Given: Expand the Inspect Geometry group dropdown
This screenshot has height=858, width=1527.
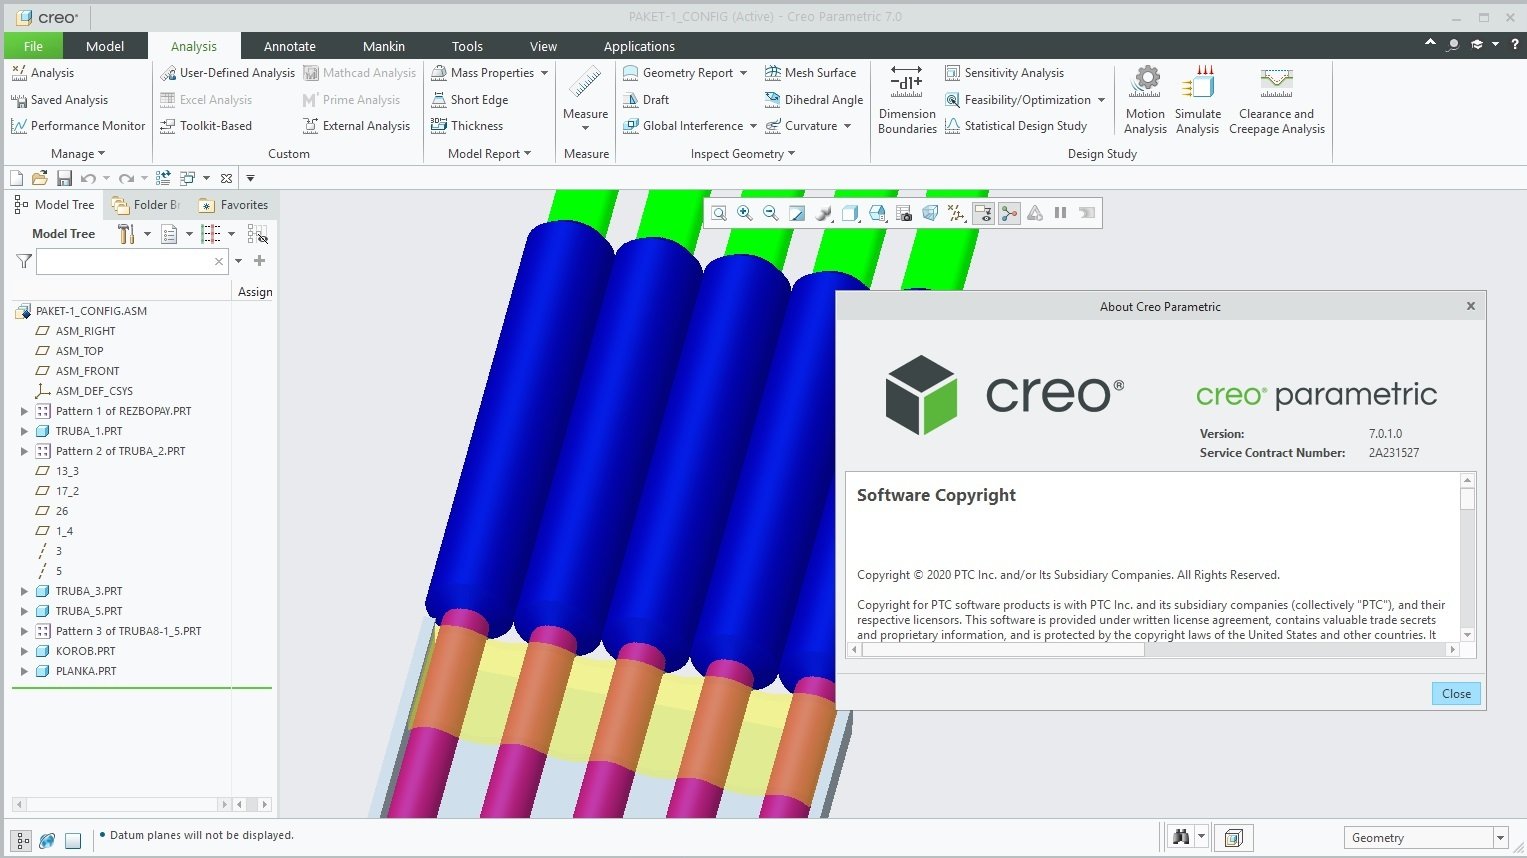Looking at the screenshot, I should tap(743, 154).
